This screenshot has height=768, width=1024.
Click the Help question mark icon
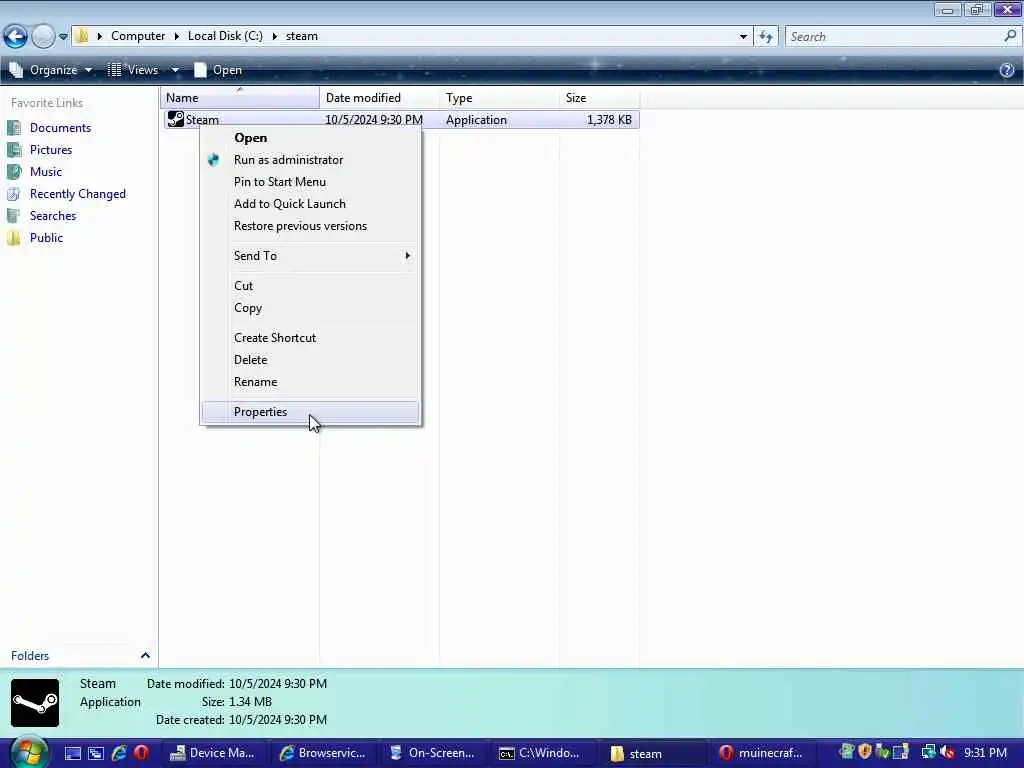coord(1006,70)
